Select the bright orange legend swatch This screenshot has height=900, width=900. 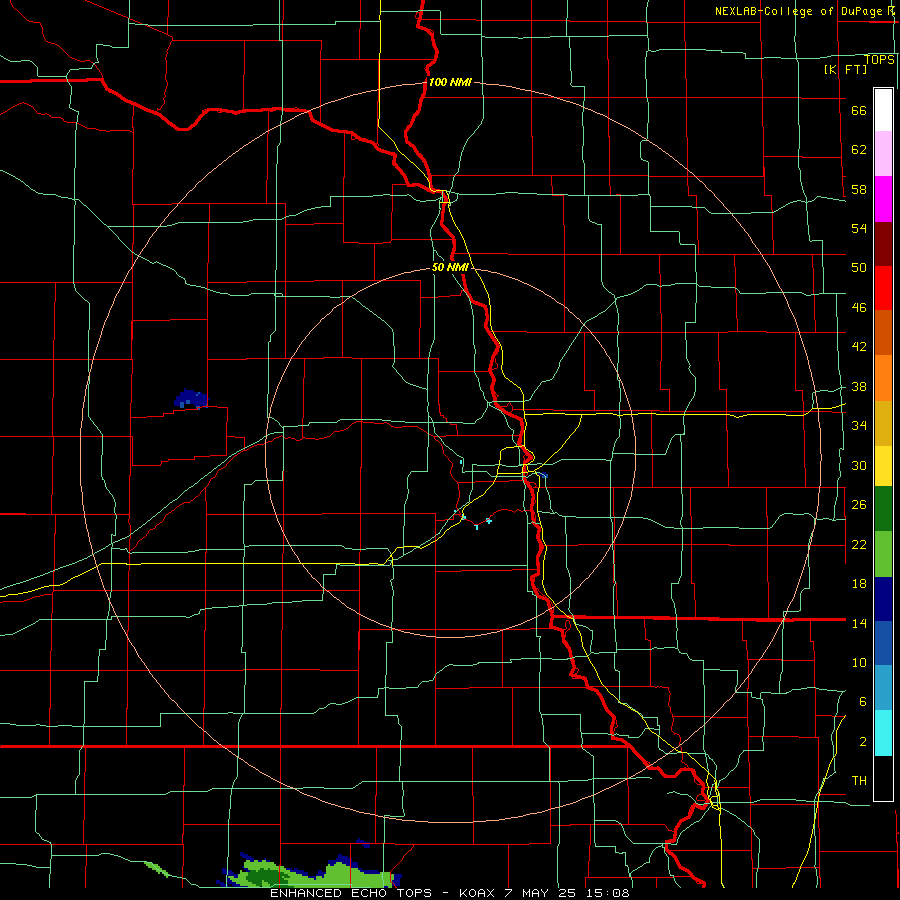coord(883,378)
